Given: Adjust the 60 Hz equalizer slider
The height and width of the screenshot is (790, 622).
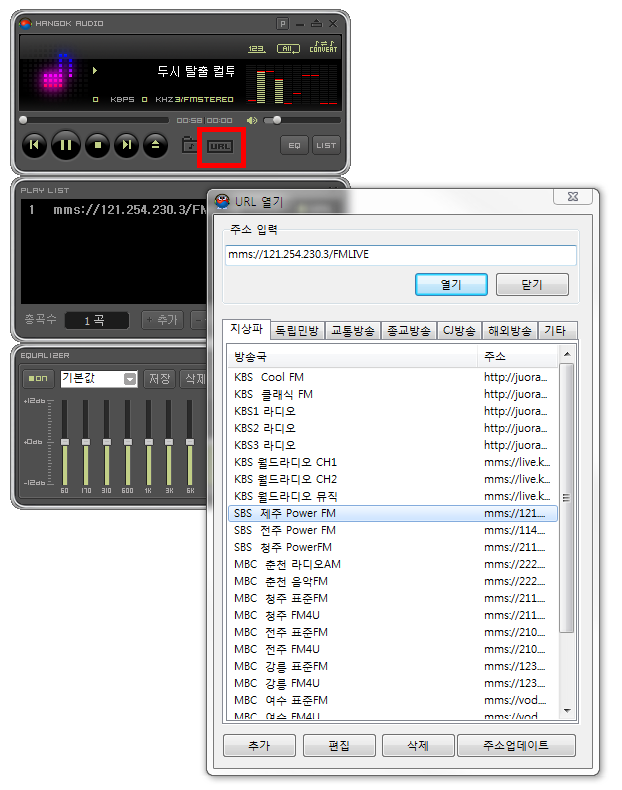Looking at the screenshot, I should click(64, 442).
